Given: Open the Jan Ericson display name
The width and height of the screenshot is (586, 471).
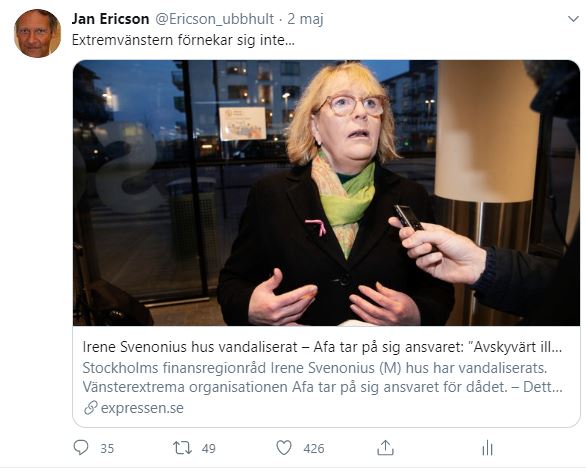Looking at the screenshot, I should (x=110, y=19).
